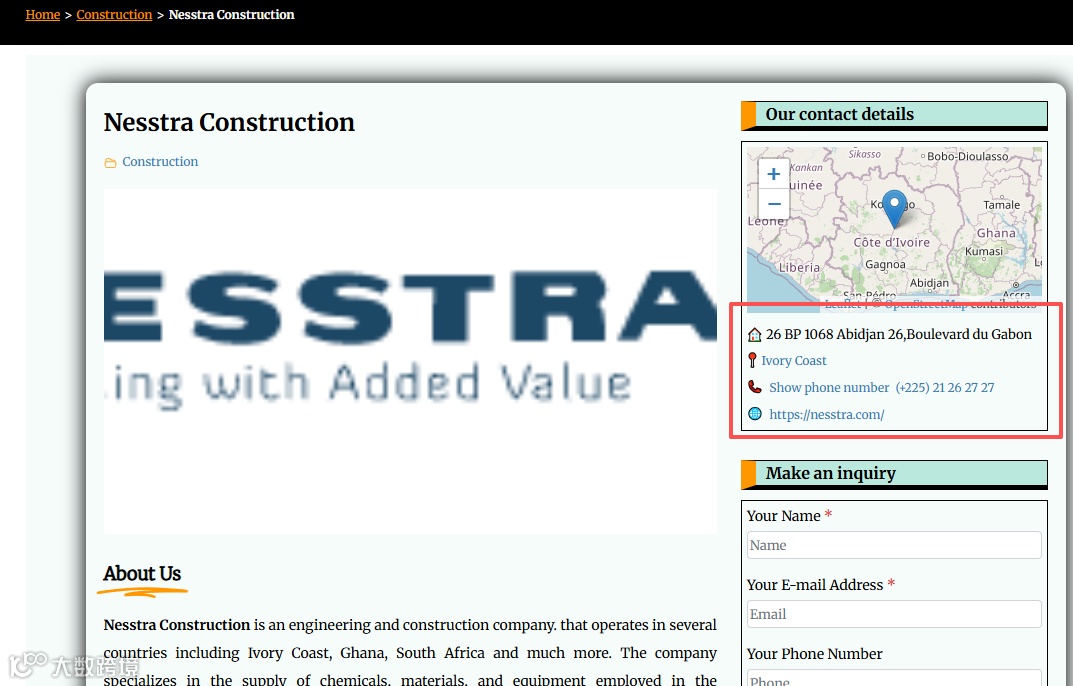Image resolution: width=1073 pixels, height=686 pixels.
Task: Click the Your Phone Number label
Action: pyautogui.click(x=814, y=654)
